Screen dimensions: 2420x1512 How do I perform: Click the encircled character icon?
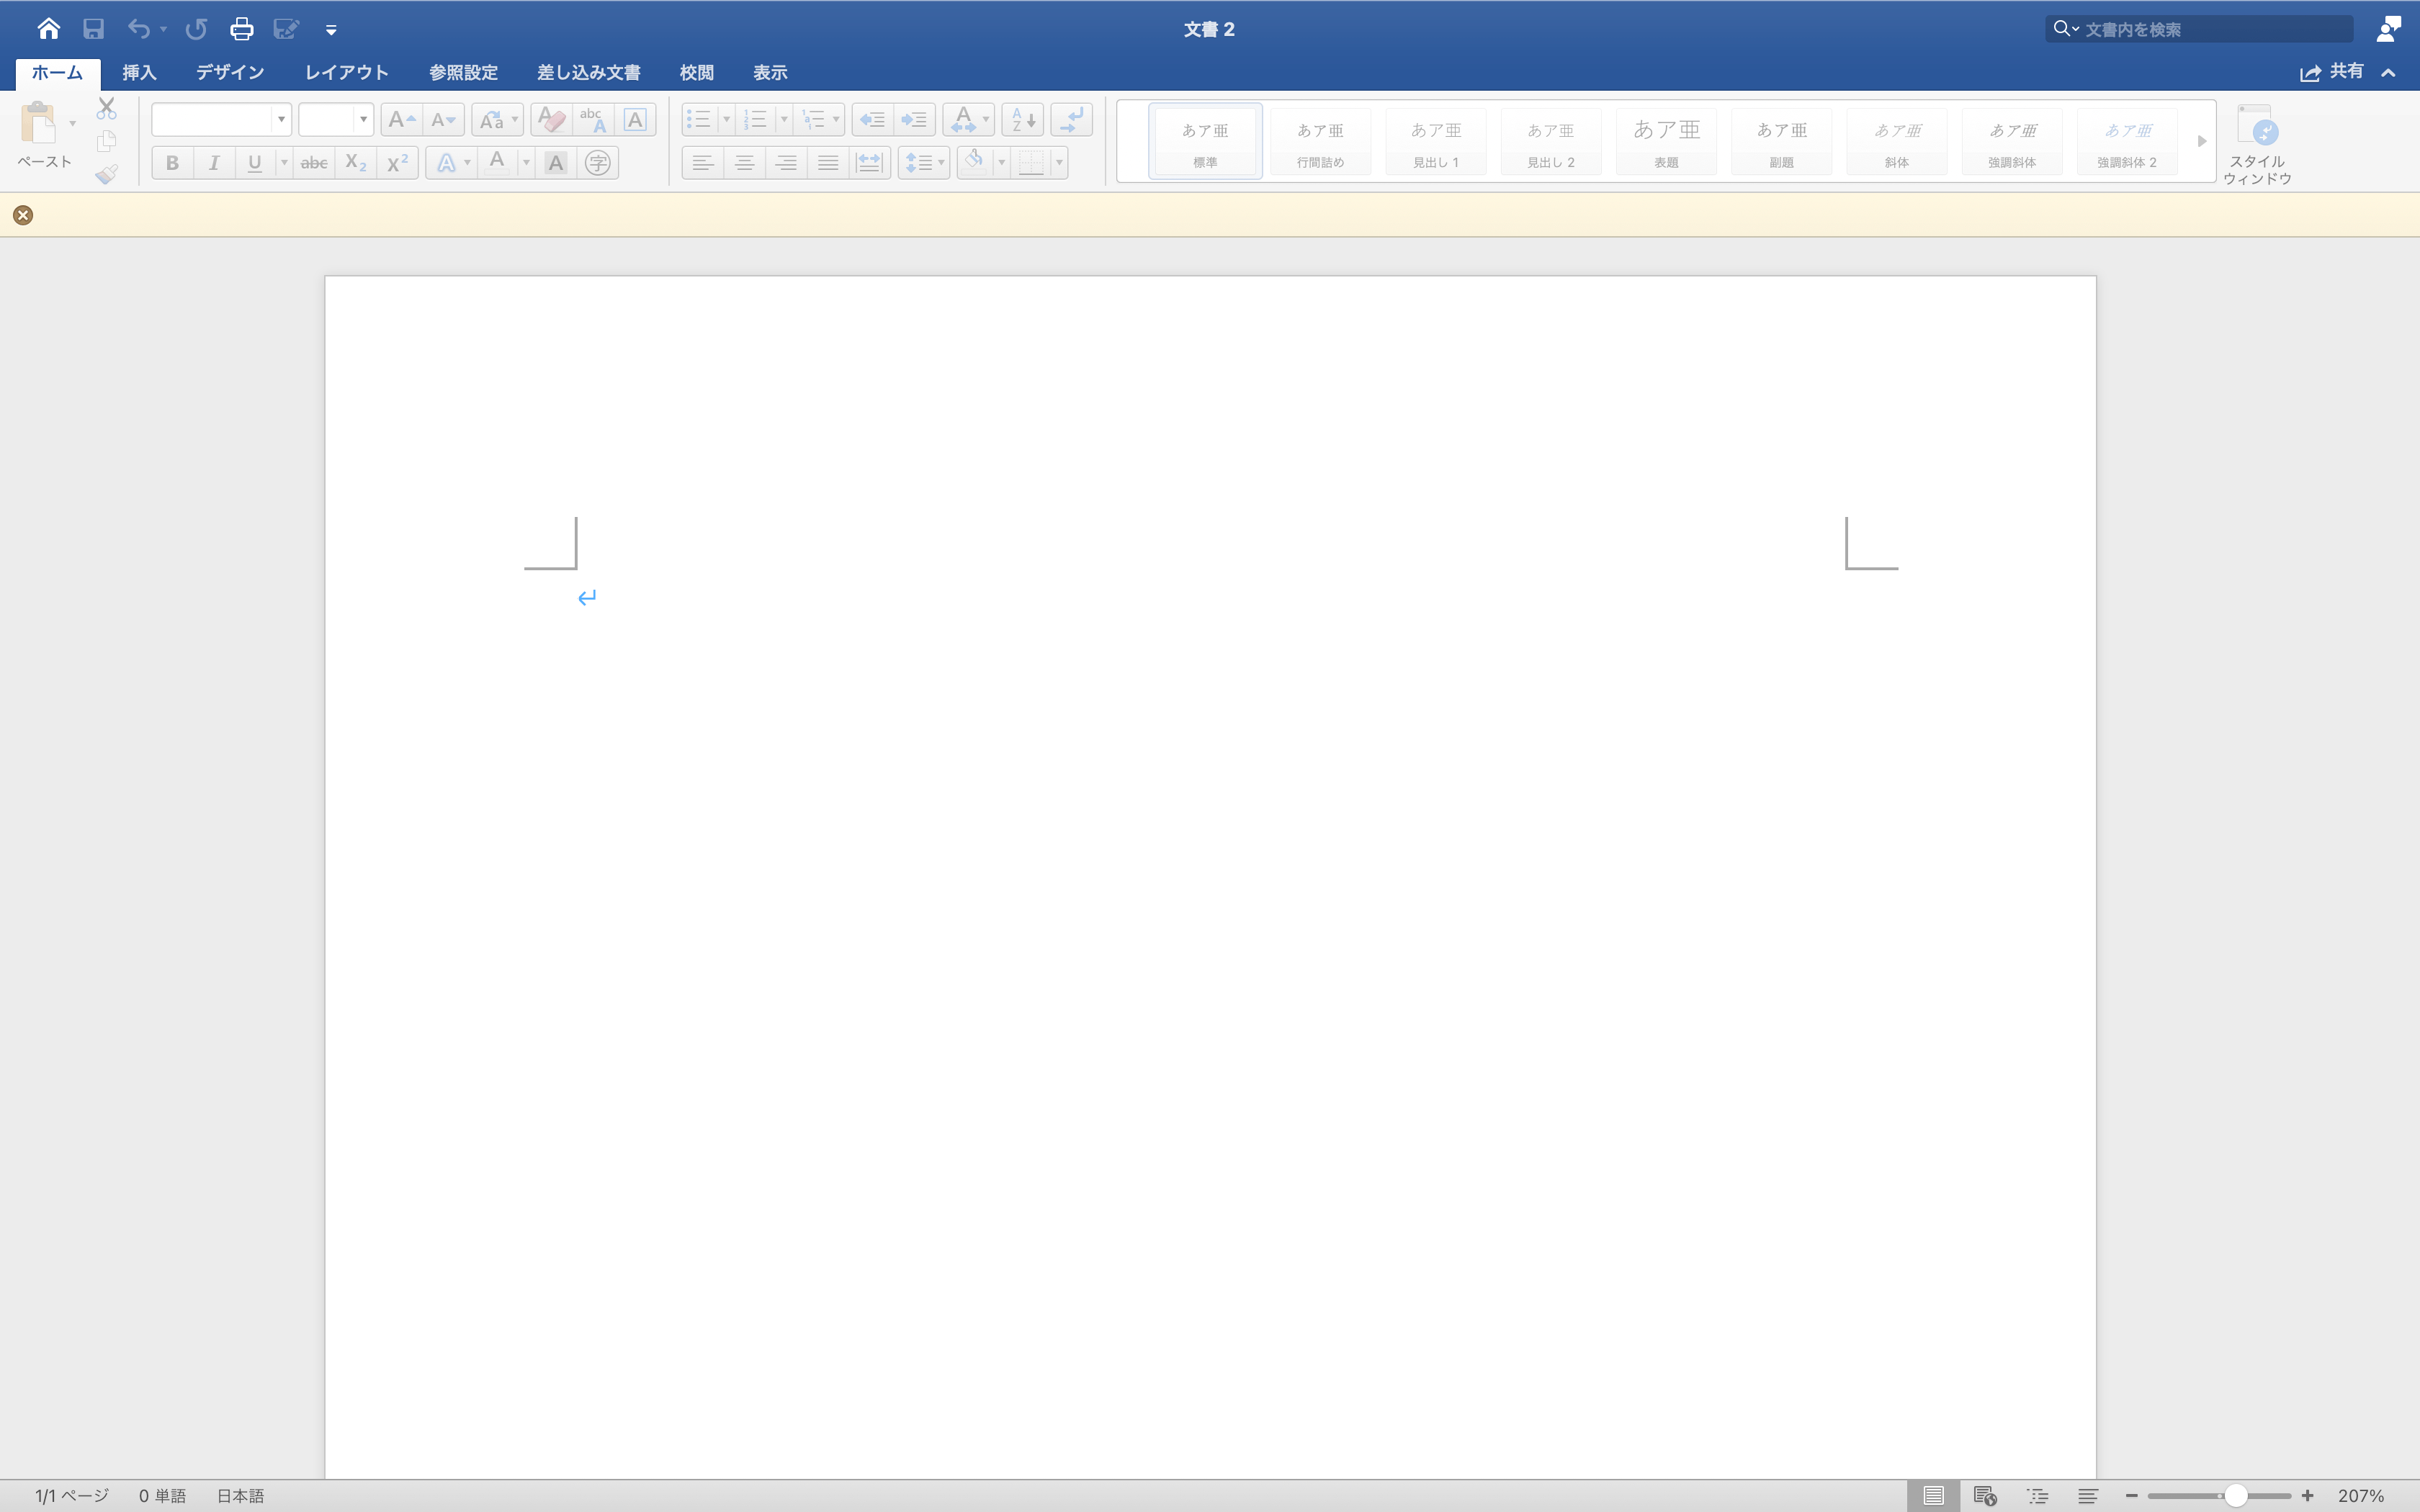pyautogui.click(x=598, y=163)
